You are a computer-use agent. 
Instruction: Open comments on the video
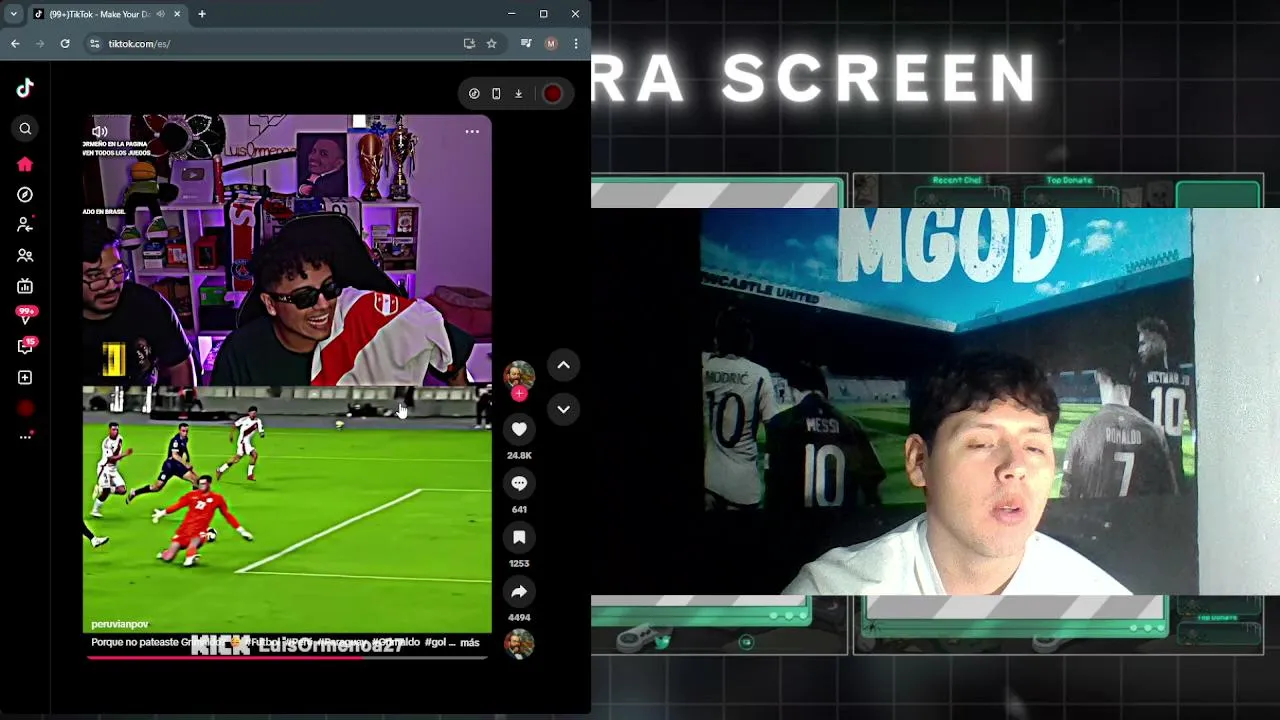pyautogui.click(x=519, y=483)
